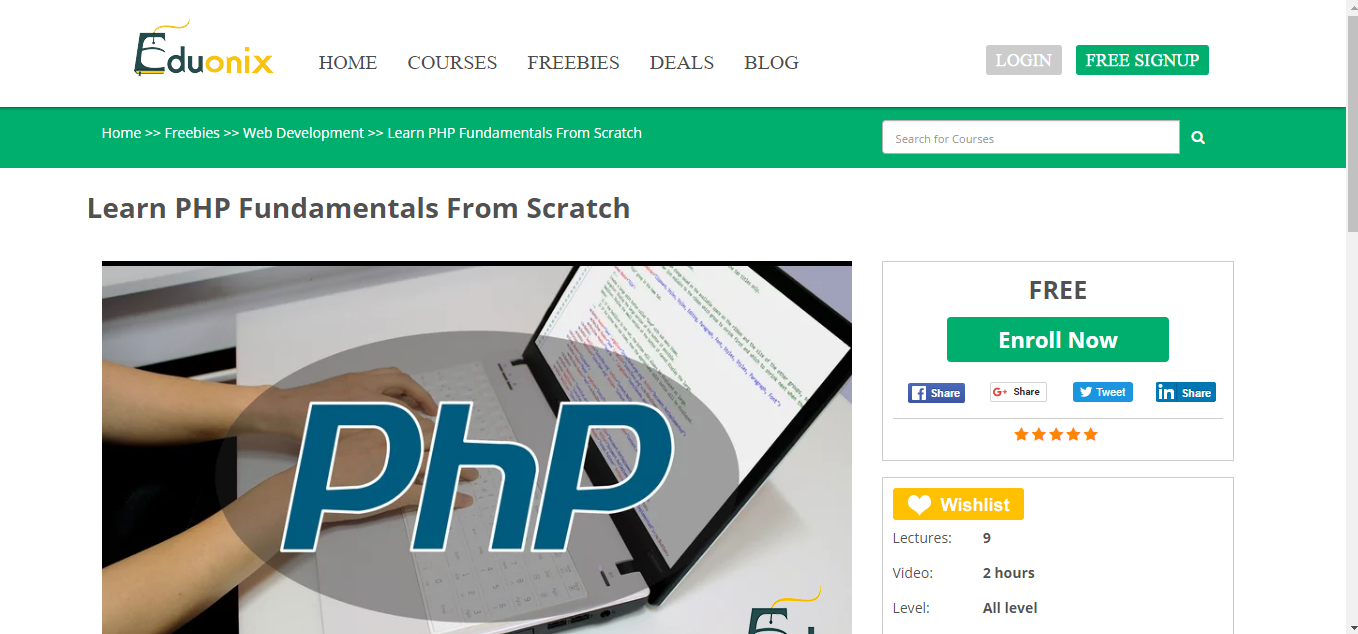Open the COURSES menu item
Viewport: 1358px width, 634px height.
click(452, 62)
